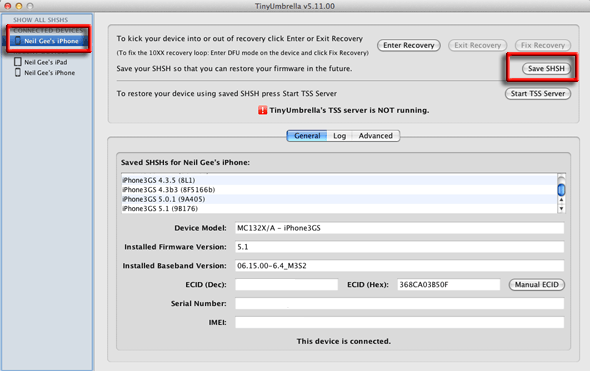
Task: Click the "This device is connected." status text
Action: [x=344, y=341]
